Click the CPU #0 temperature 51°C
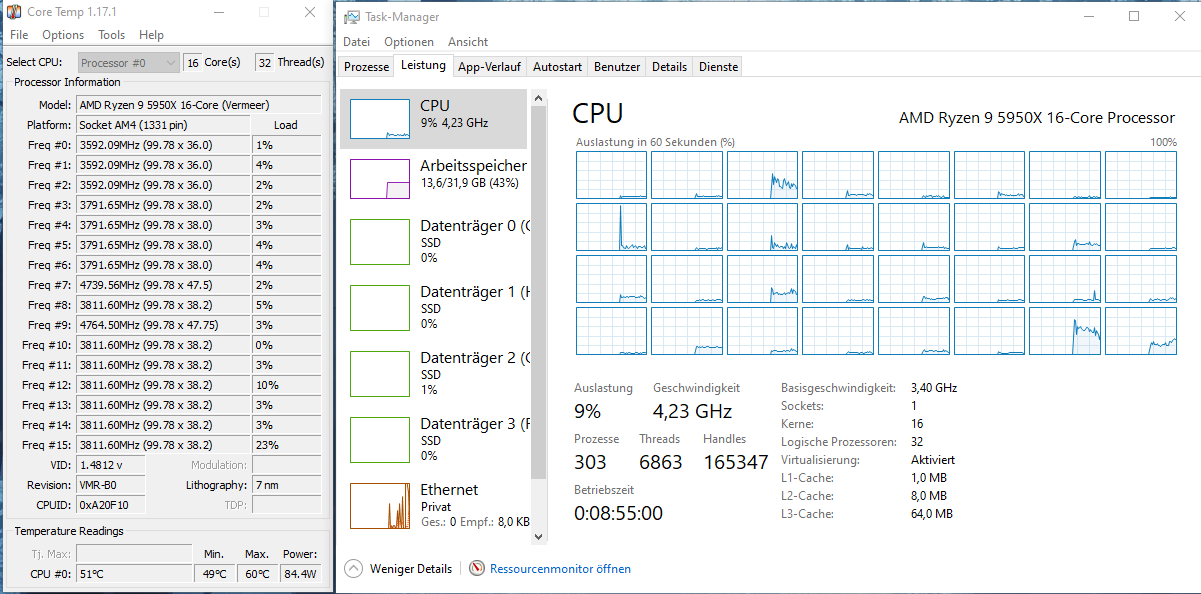This screenshot has height=594, width=1201. (133, 574)
